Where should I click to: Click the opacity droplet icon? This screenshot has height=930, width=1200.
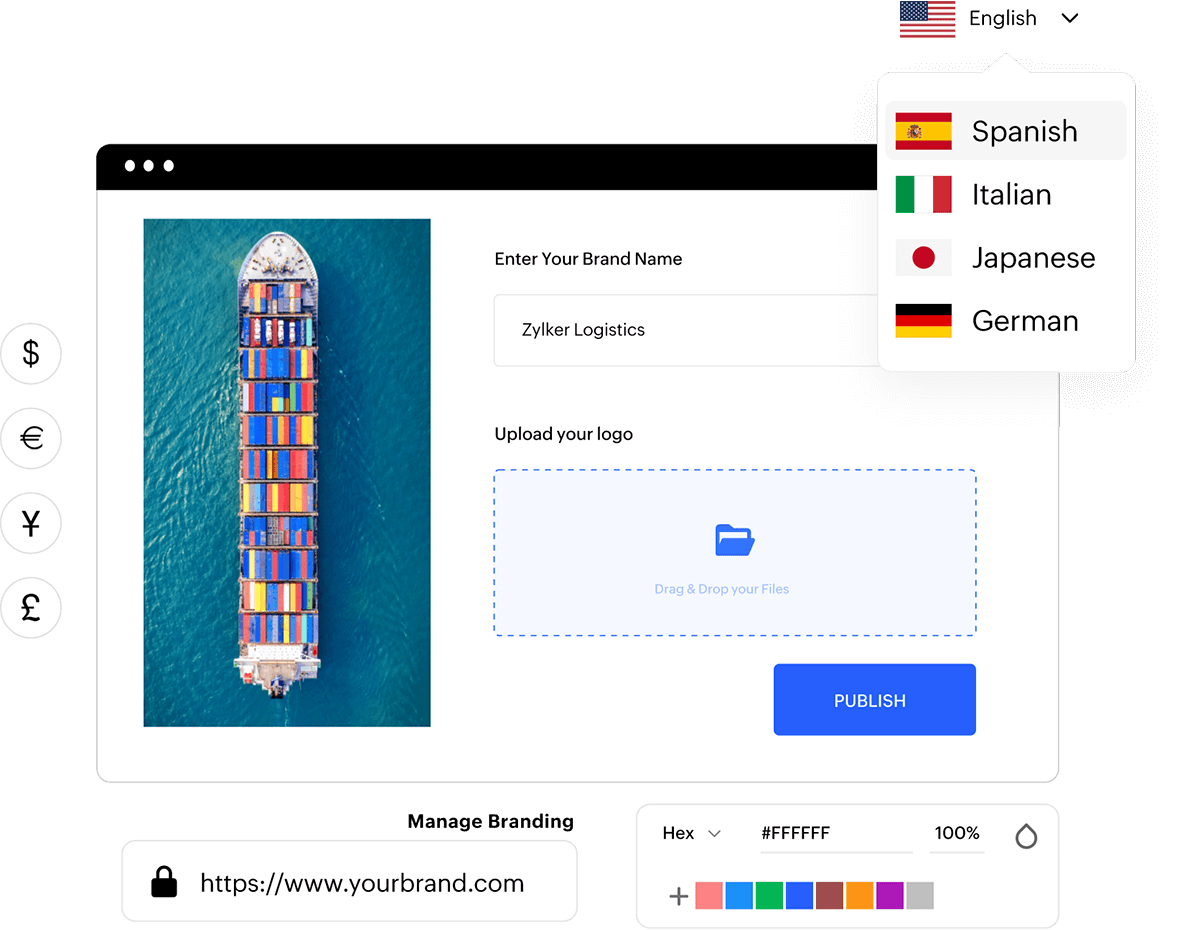[x=1026, y=836]
